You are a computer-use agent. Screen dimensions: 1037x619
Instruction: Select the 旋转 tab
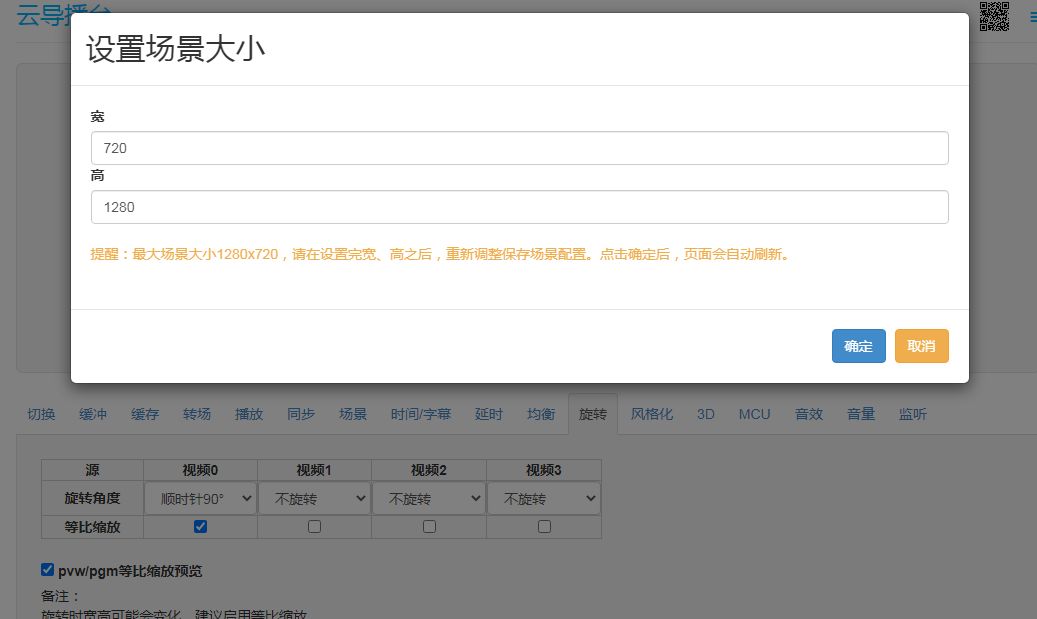click(593, 414)
